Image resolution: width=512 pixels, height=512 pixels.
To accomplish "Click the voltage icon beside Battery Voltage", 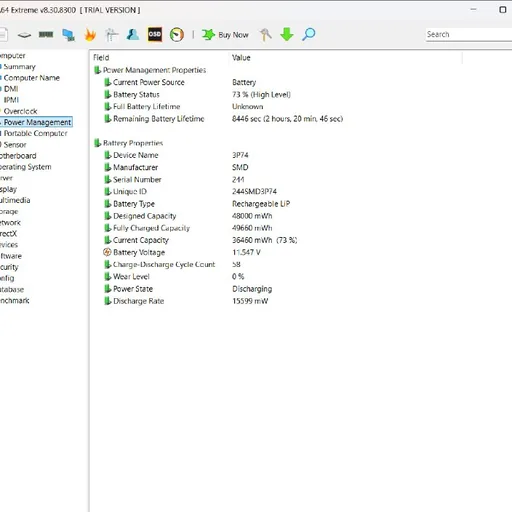I will pos(107,252).
